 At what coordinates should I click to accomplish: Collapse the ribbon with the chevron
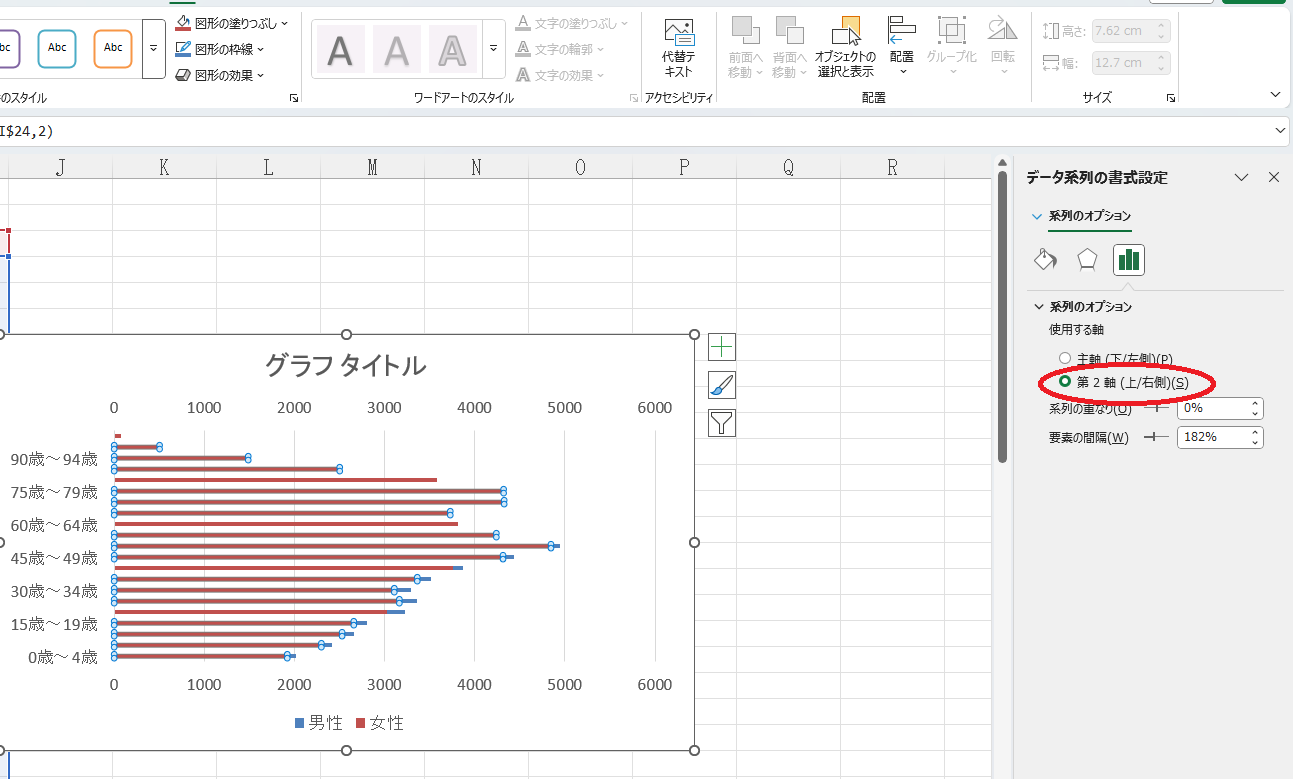click(x=1275, y=94)
